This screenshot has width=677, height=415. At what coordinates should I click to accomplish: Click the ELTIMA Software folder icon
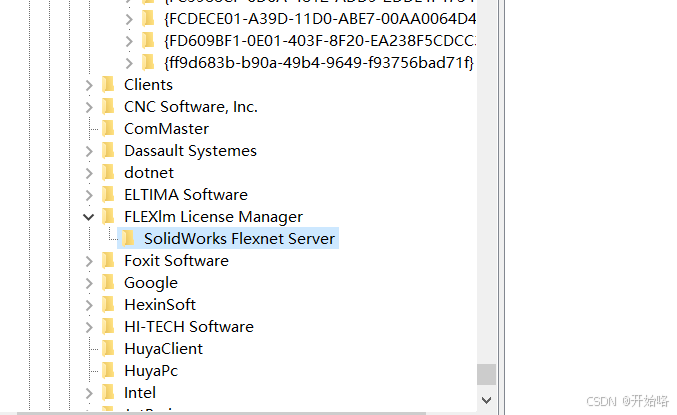click(x=108, y=195)
